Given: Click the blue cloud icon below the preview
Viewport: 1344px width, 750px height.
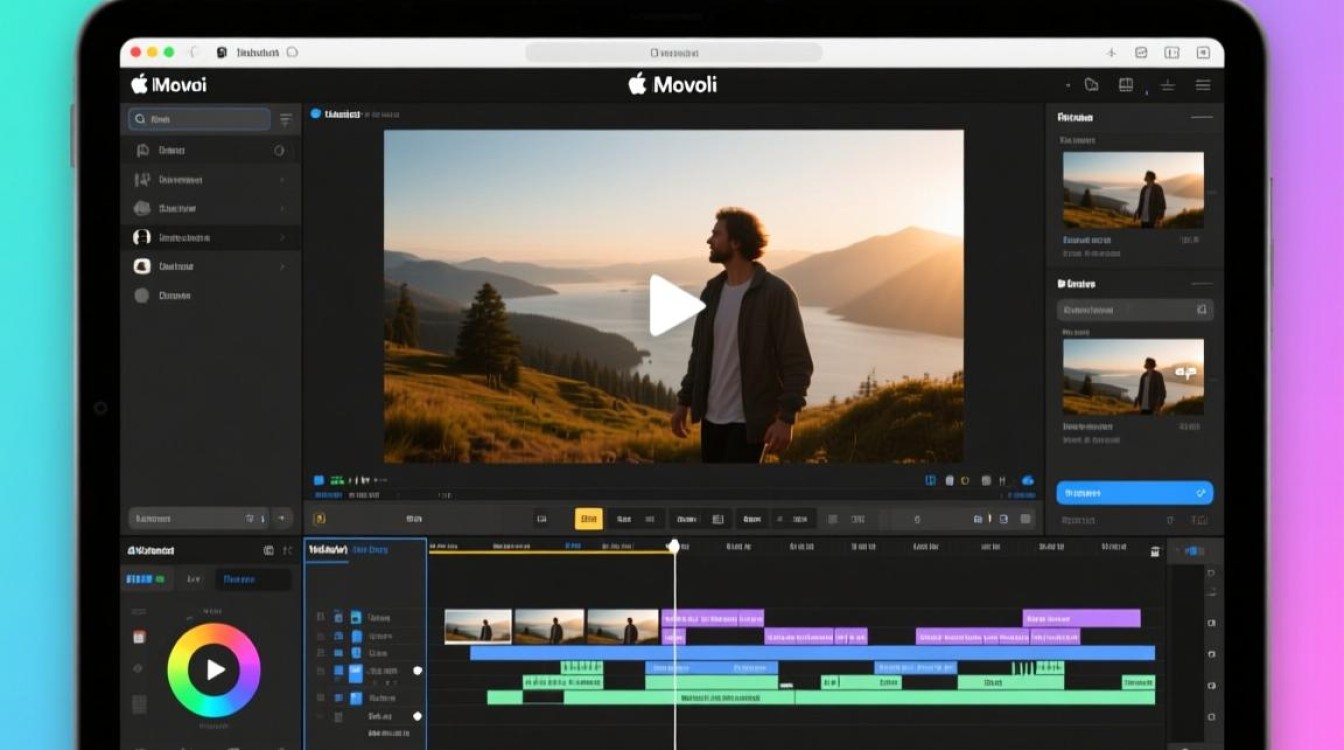Looking at the screenshot, I should point(1027,481).
